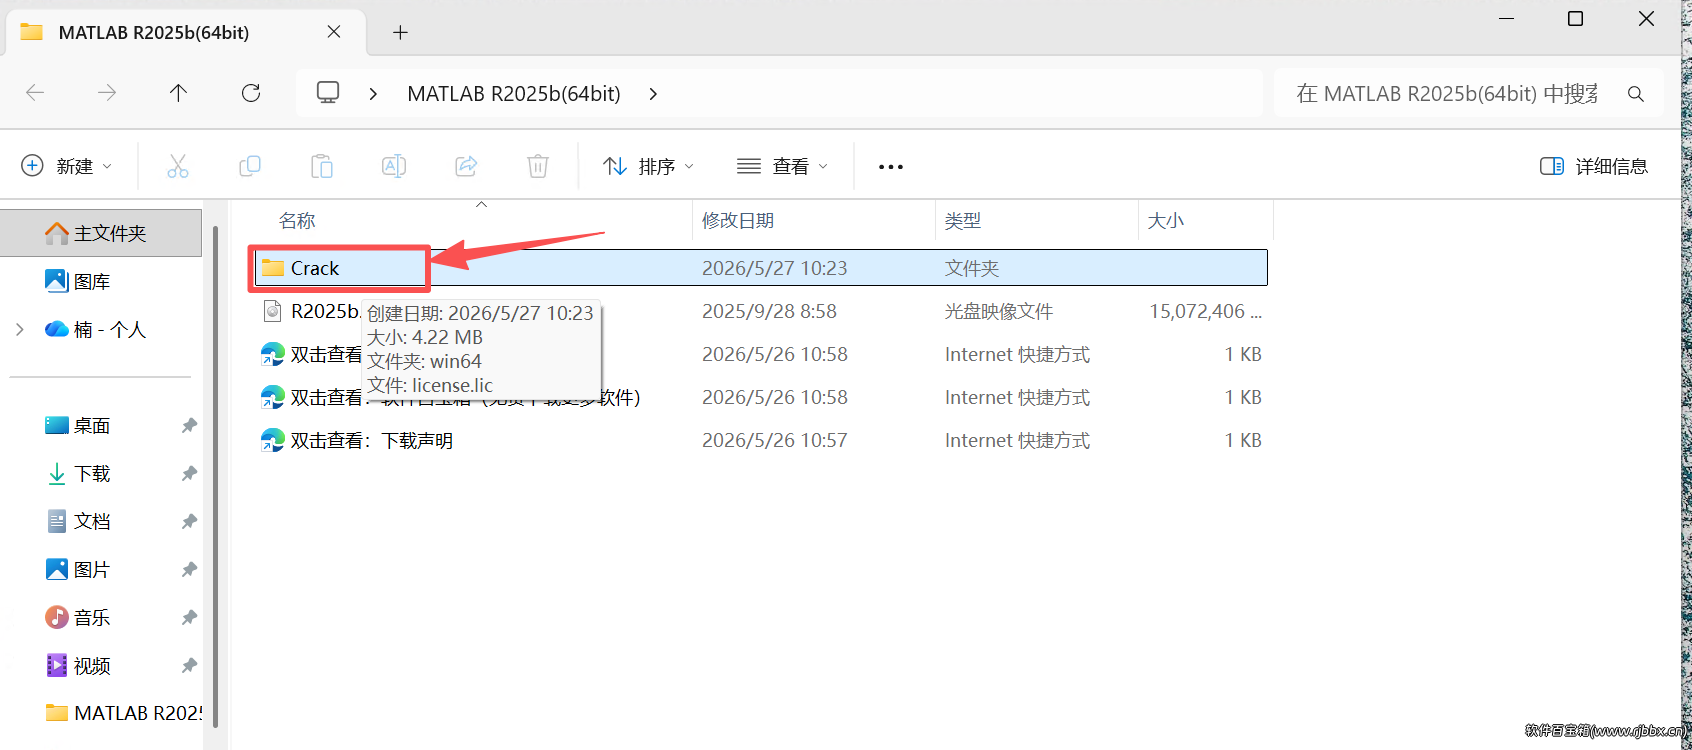This screenshot has width=1692, height=750.
Task: Click MATLAB R2025b(64bit) in address bar
Action: (514, 94)
